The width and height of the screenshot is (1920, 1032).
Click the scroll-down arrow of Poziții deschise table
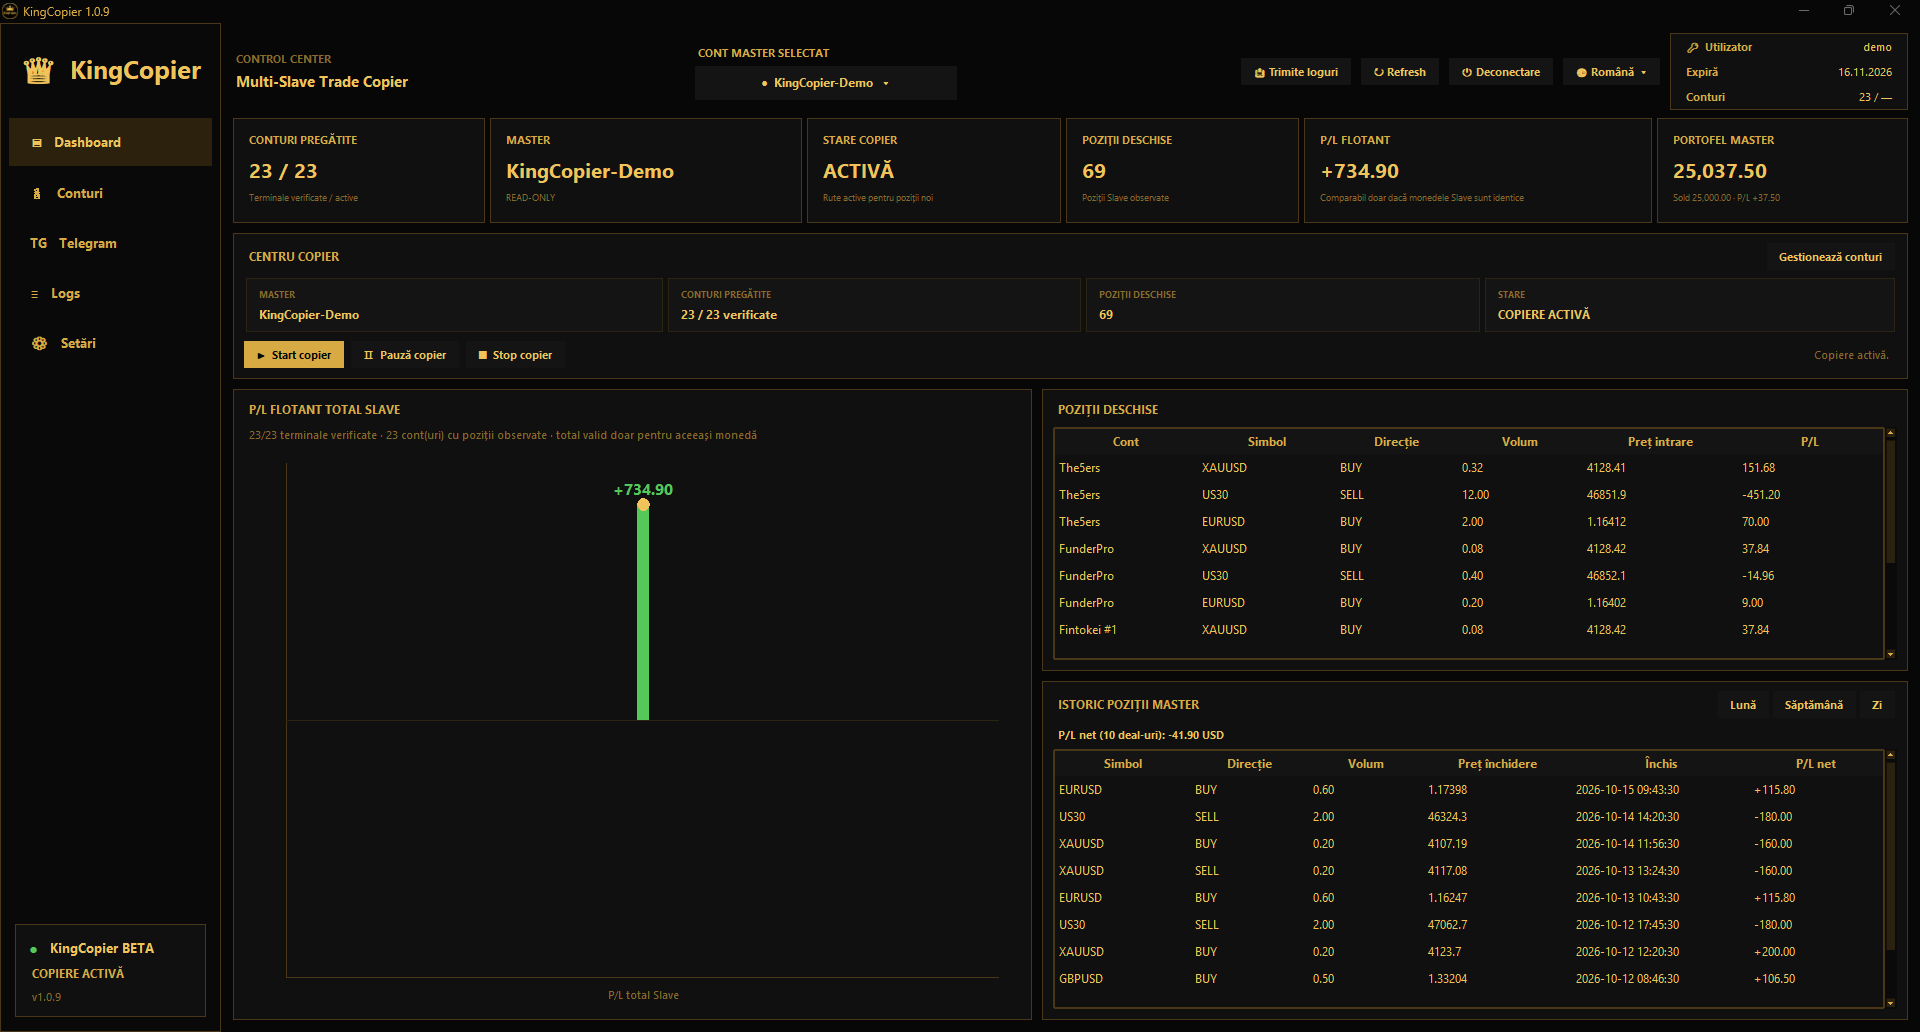(1890, 654)
